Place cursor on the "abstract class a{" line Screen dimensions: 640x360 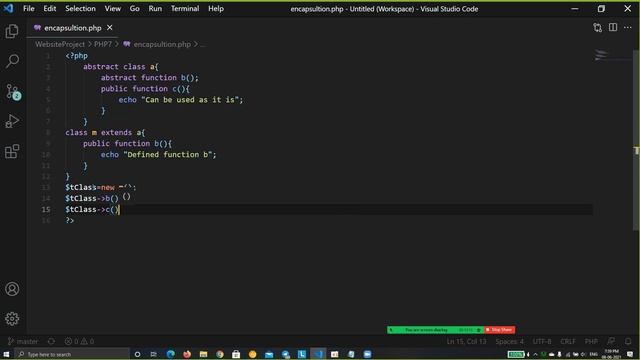click(x=121, y=67)
